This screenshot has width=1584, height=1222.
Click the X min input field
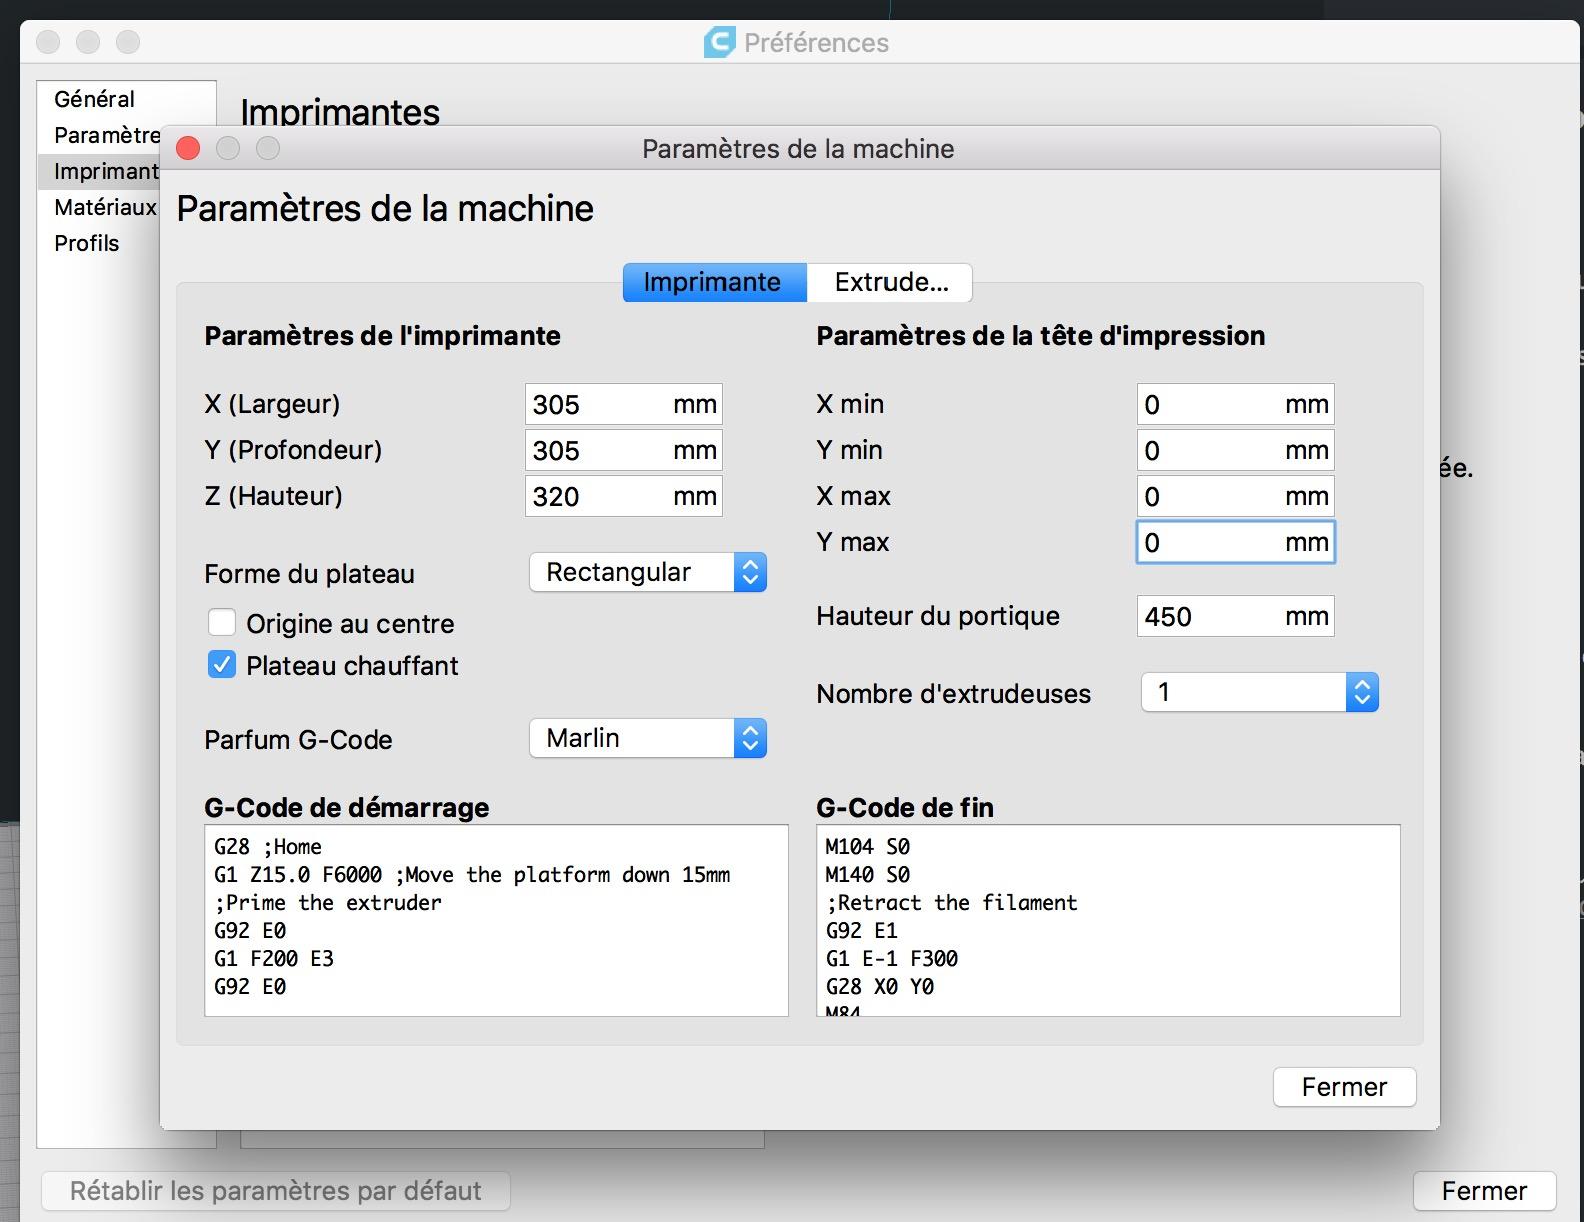pos(1210,404)
